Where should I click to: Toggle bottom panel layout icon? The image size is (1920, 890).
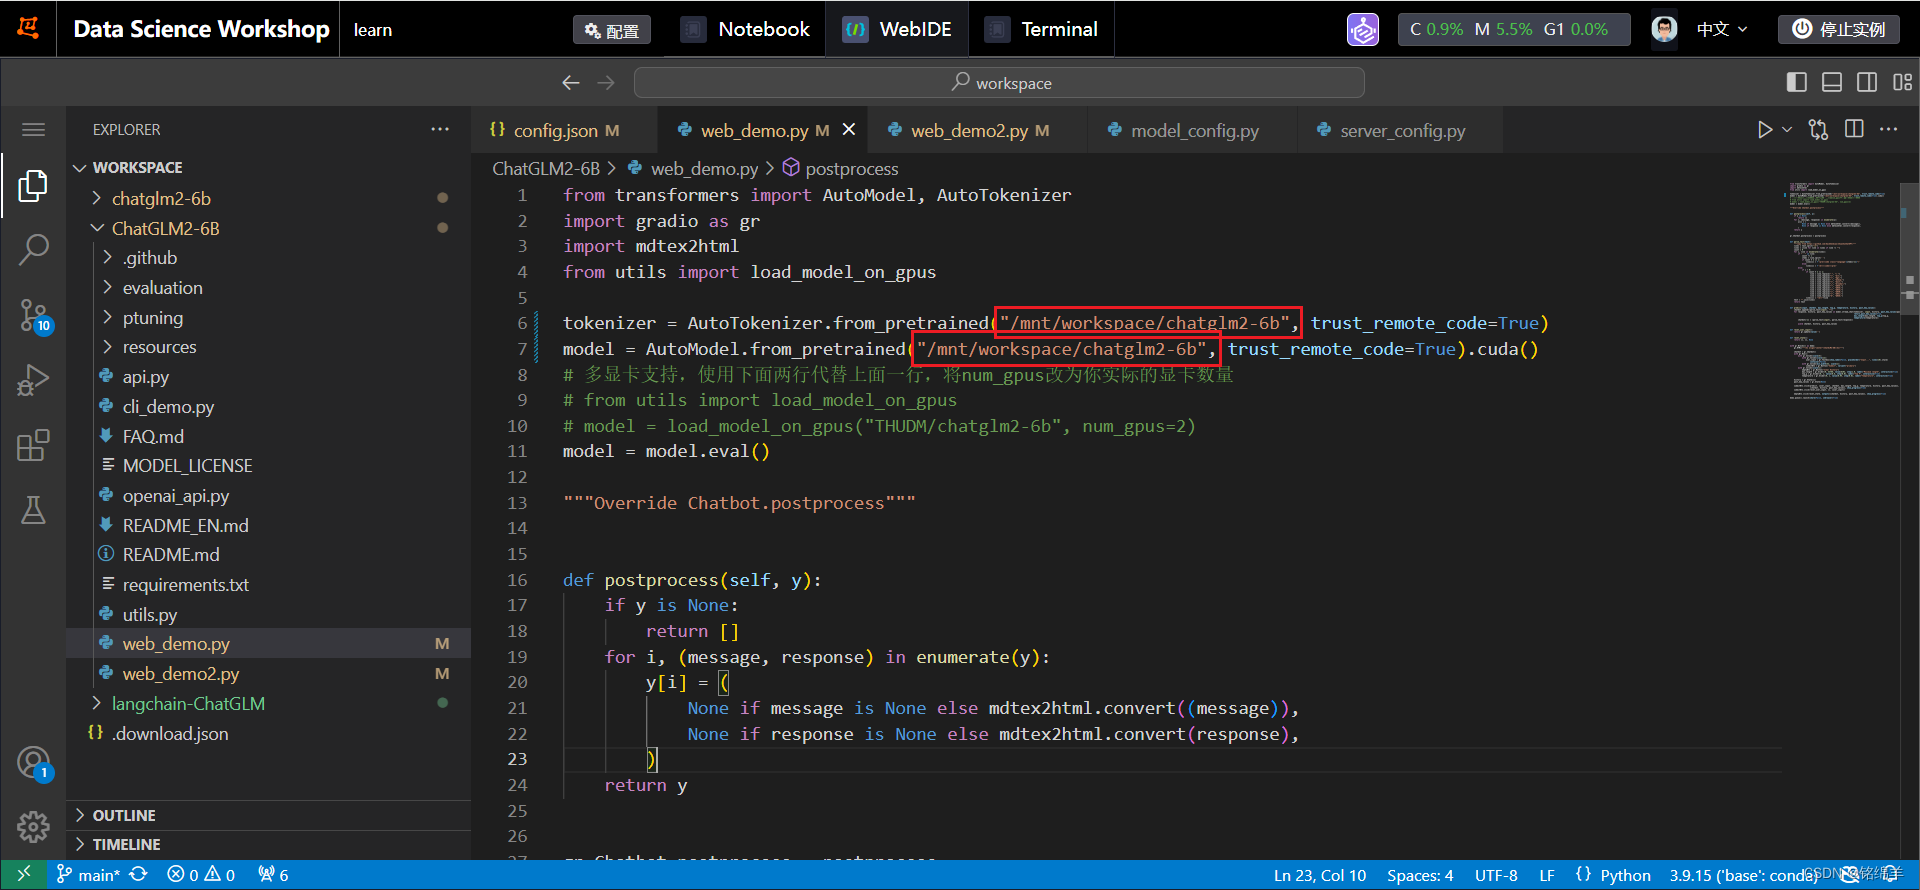click(x=1832, y=82)
